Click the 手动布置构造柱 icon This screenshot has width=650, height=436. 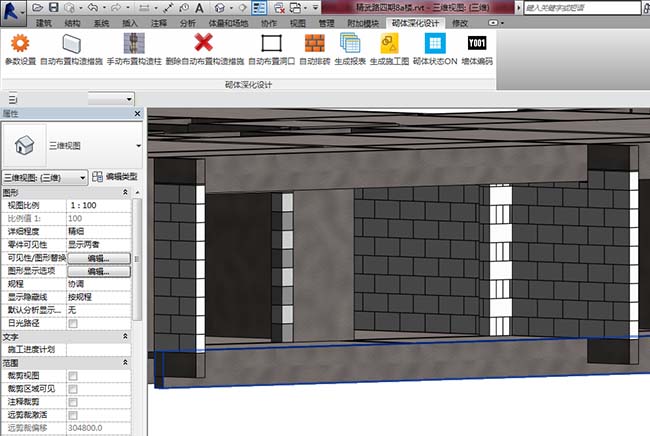tap(134, 43)
